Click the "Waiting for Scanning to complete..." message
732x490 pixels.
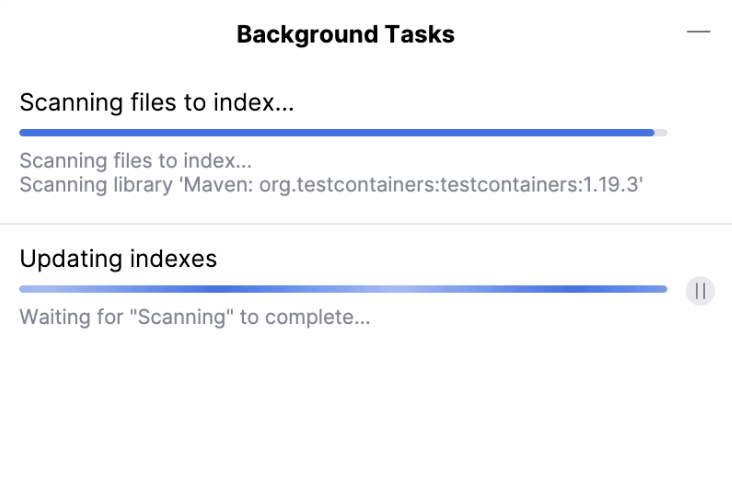coord(195,318)
